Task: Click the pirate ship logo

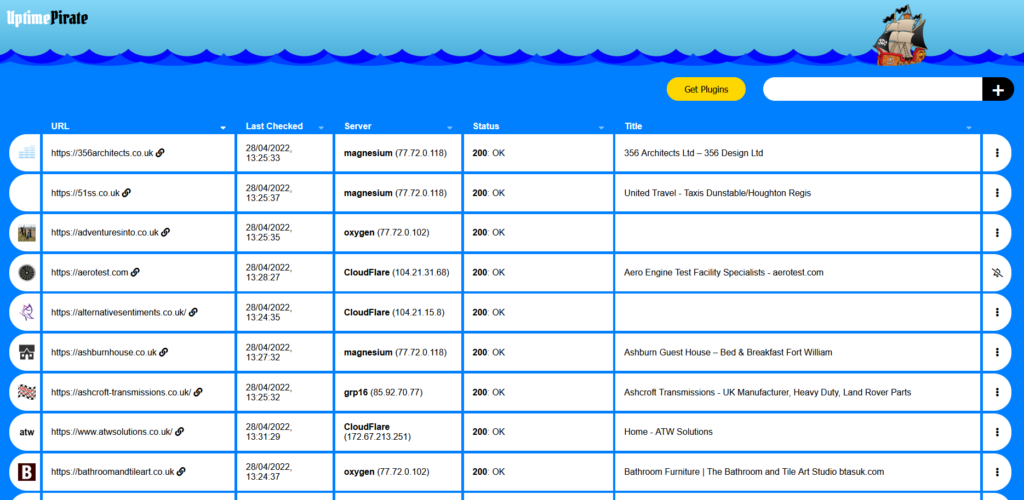Action: tap(901, 37)
